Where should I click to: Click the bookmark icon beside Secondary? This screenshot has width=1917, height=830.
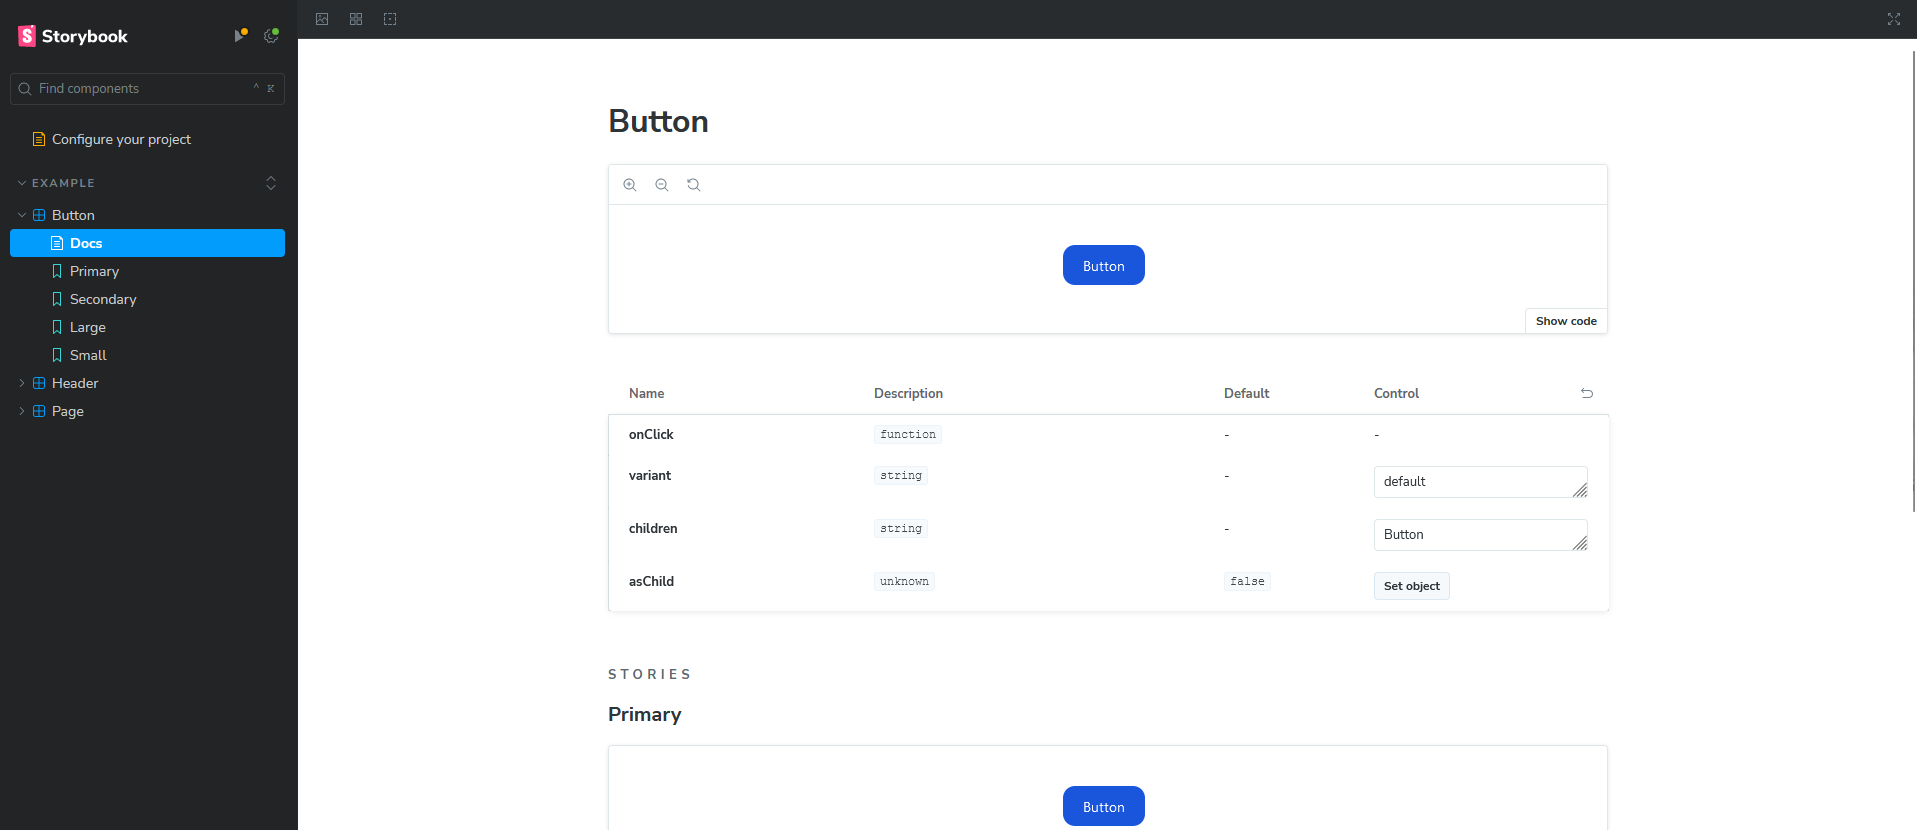pyautogui.click(x=57, y=299)
